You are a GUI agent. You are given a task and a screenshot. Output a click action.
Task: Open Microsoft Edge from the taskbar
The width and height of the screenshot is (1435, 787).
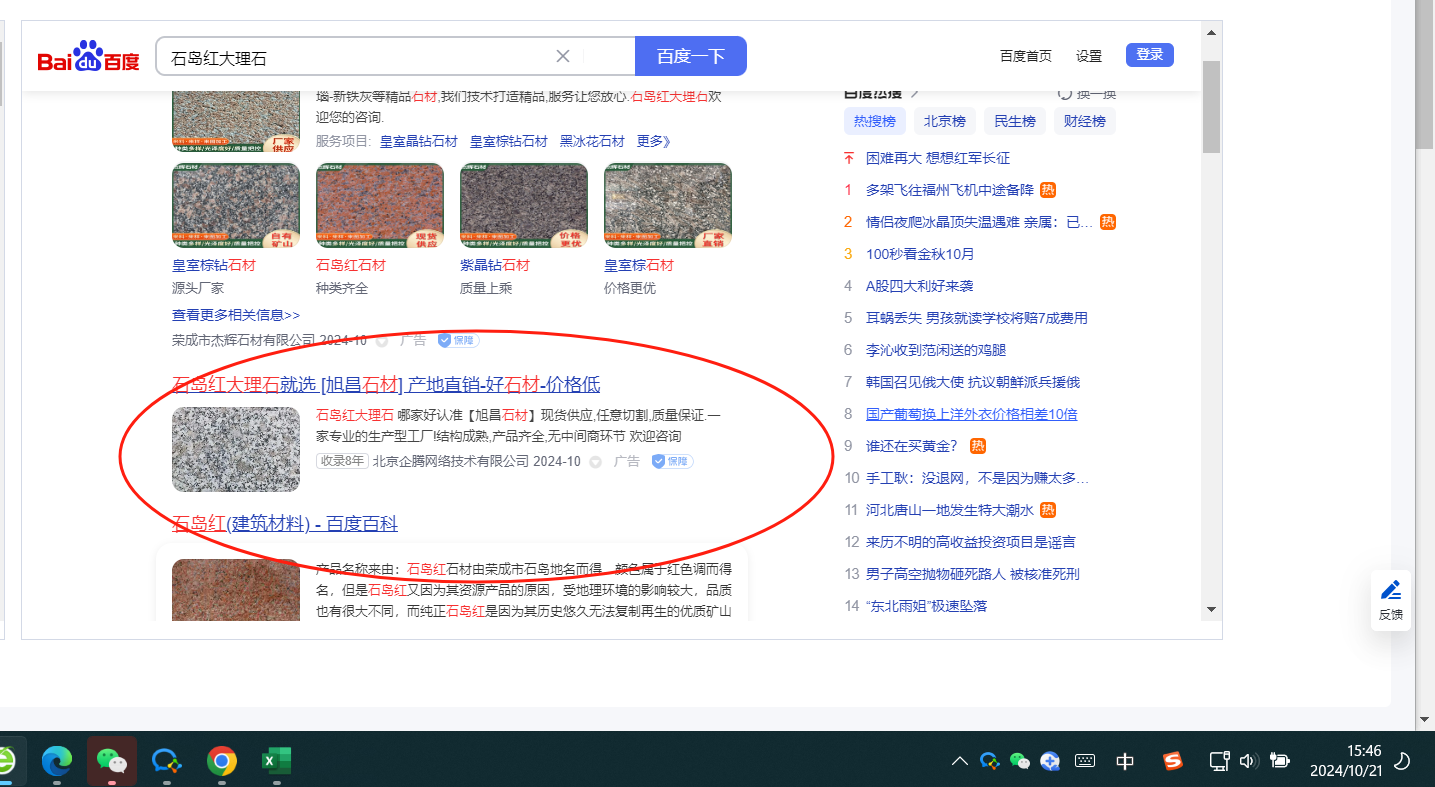(57, 762)
